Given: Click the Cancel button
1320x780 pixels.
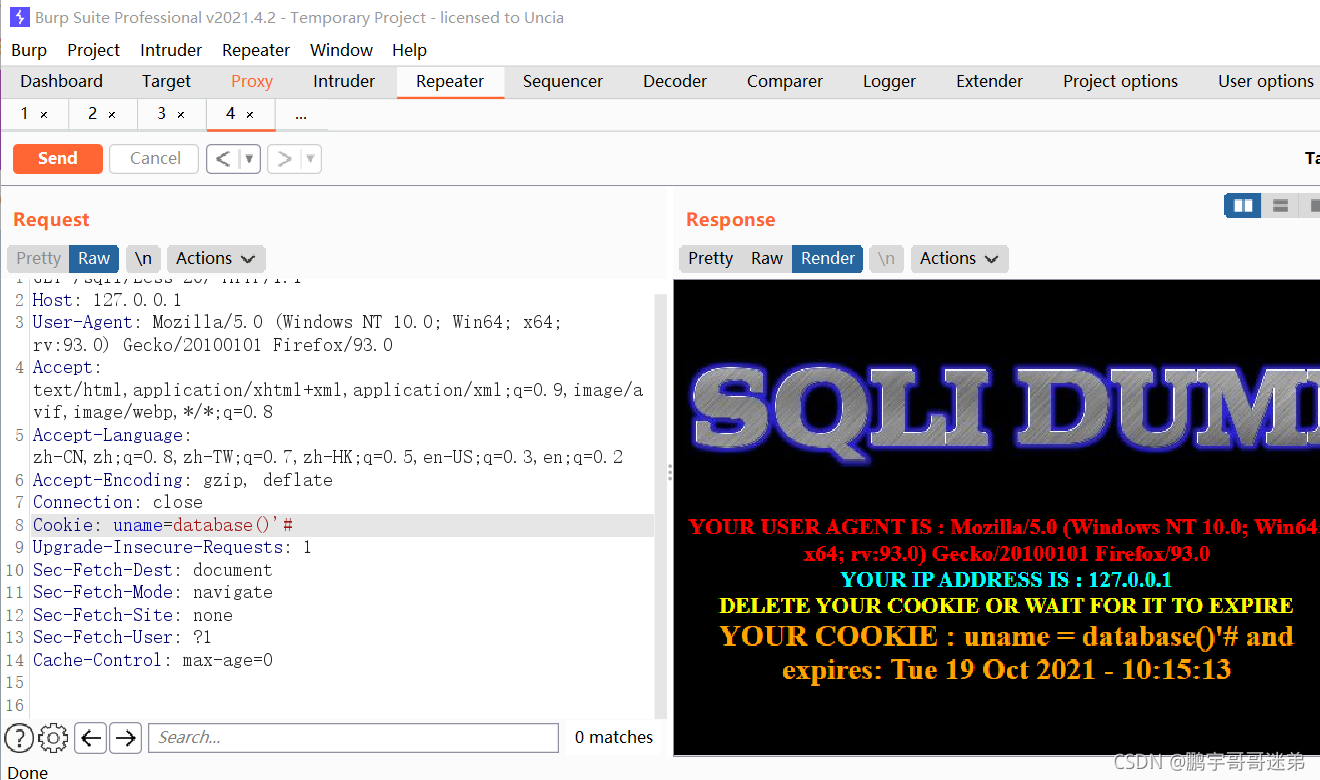Looking at the screenshot, I should (x=155, y=158).
